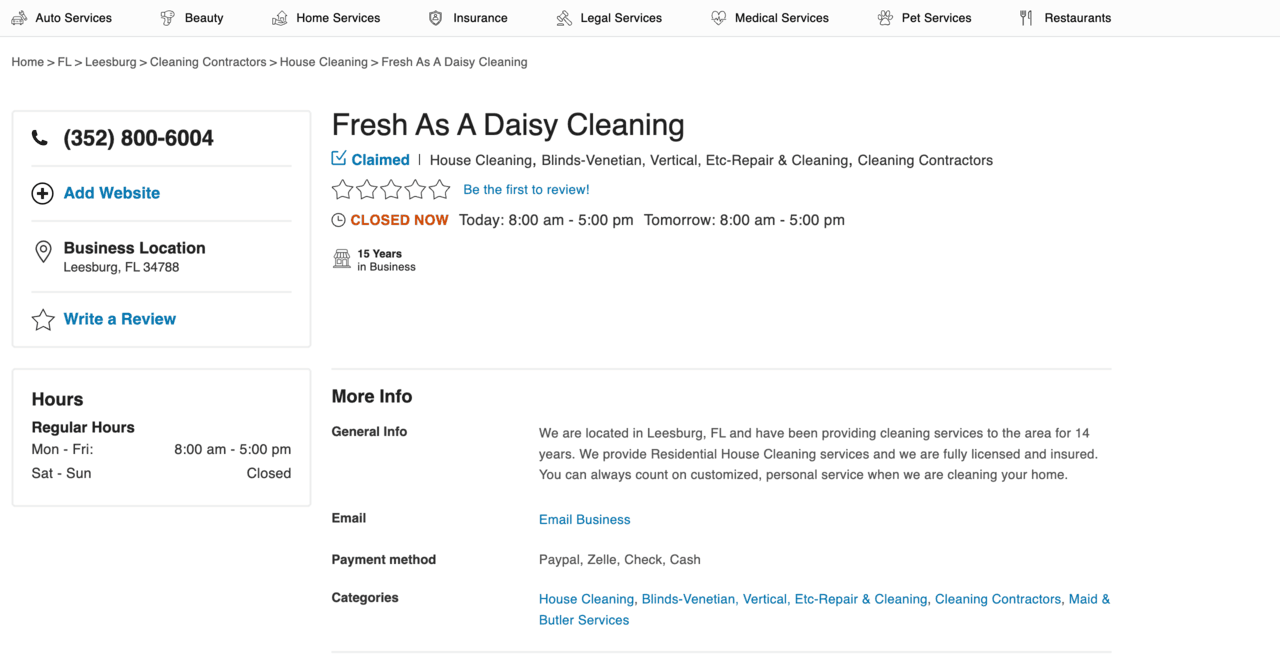Go to Leesburg in the breadcrumb

(x=110, y=62)
